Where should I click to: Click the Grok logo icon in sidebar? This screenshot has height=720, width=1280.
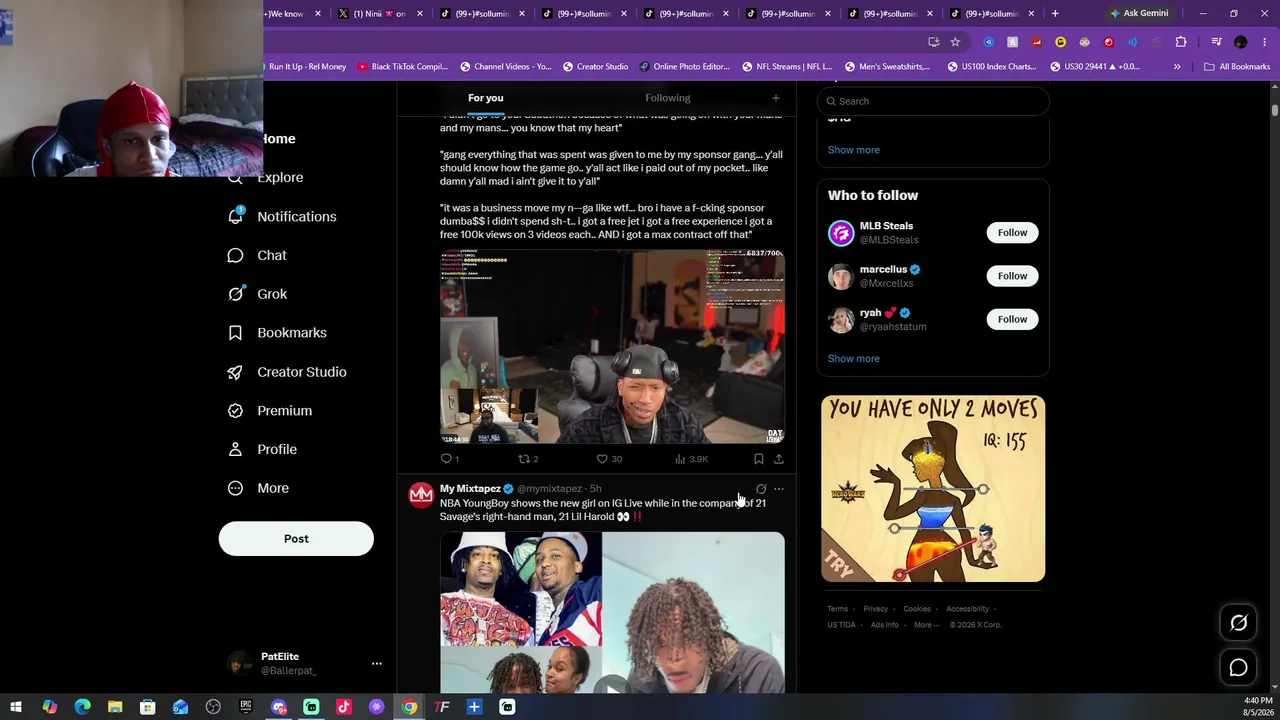[x=235, y=294]
